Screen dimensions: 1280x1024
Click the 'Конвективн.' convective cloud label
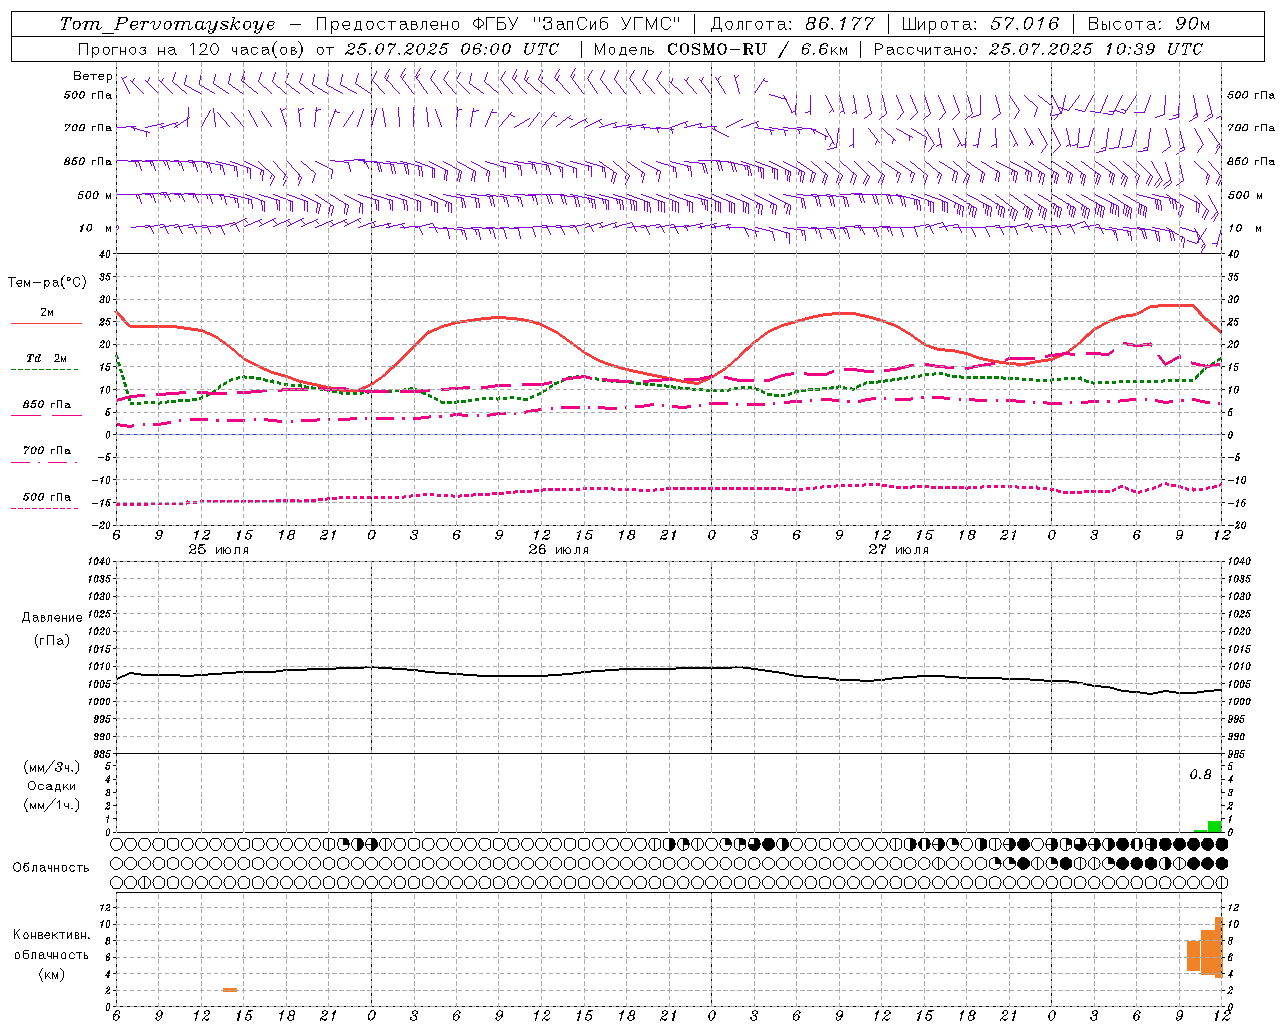coord(51,934)
